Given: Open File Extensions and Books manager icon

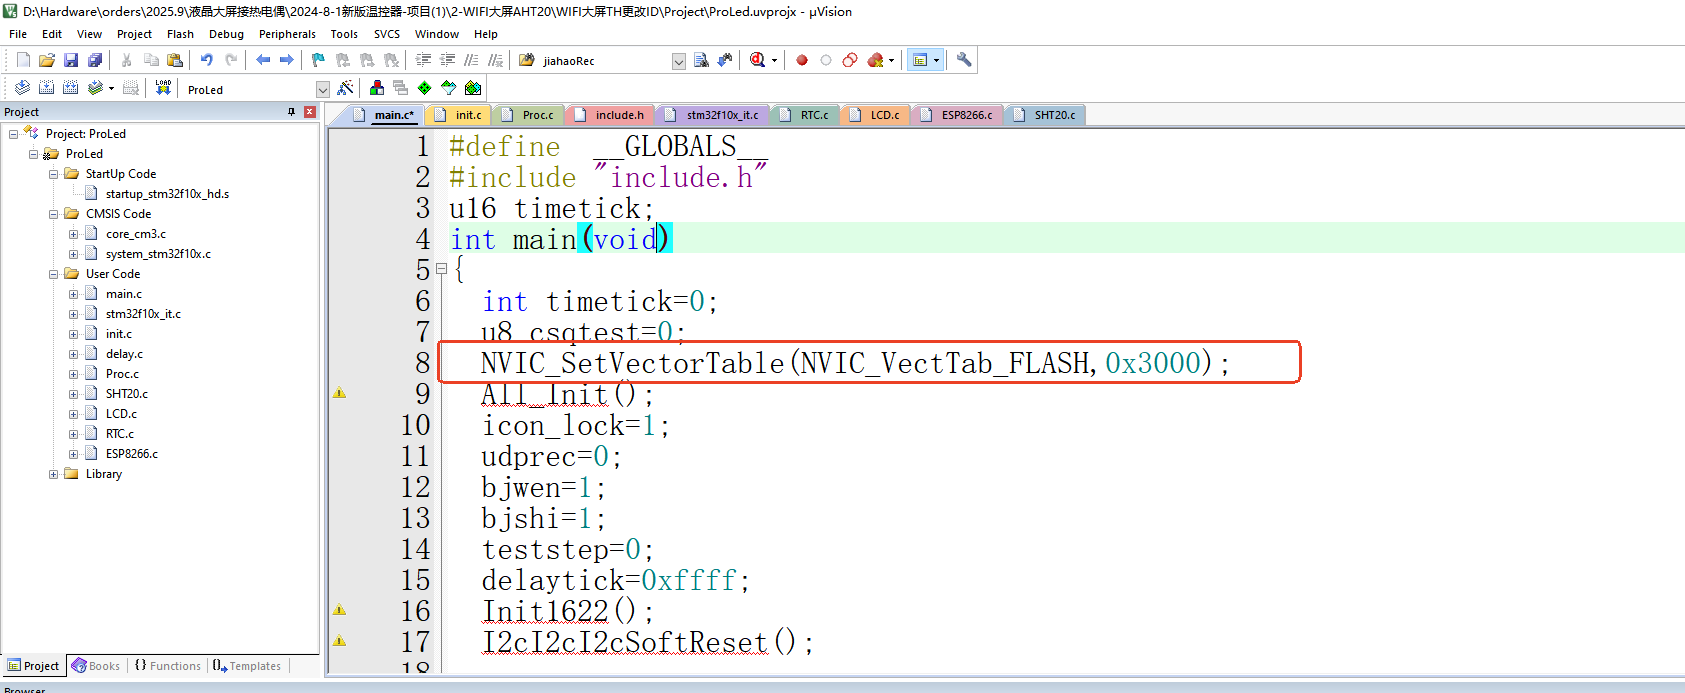Looking at the screenshot, I should coord(377,88).
